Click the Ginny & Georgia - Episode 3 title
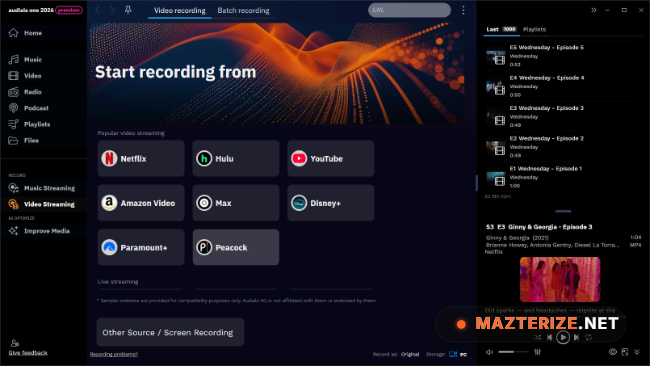The image size is (650, 366). [539, 227]
